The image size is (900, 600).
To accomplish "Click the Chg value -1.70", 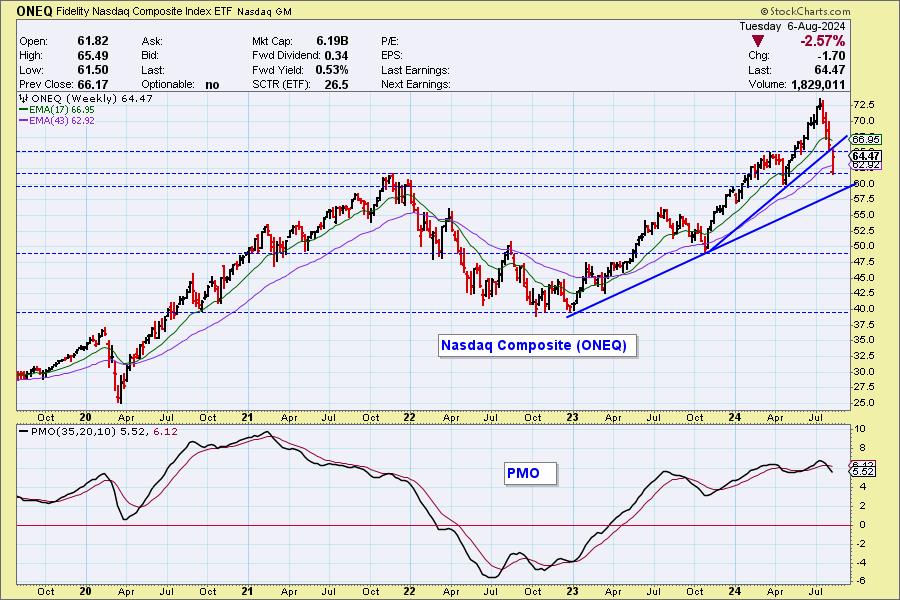I will click(831, 56).
